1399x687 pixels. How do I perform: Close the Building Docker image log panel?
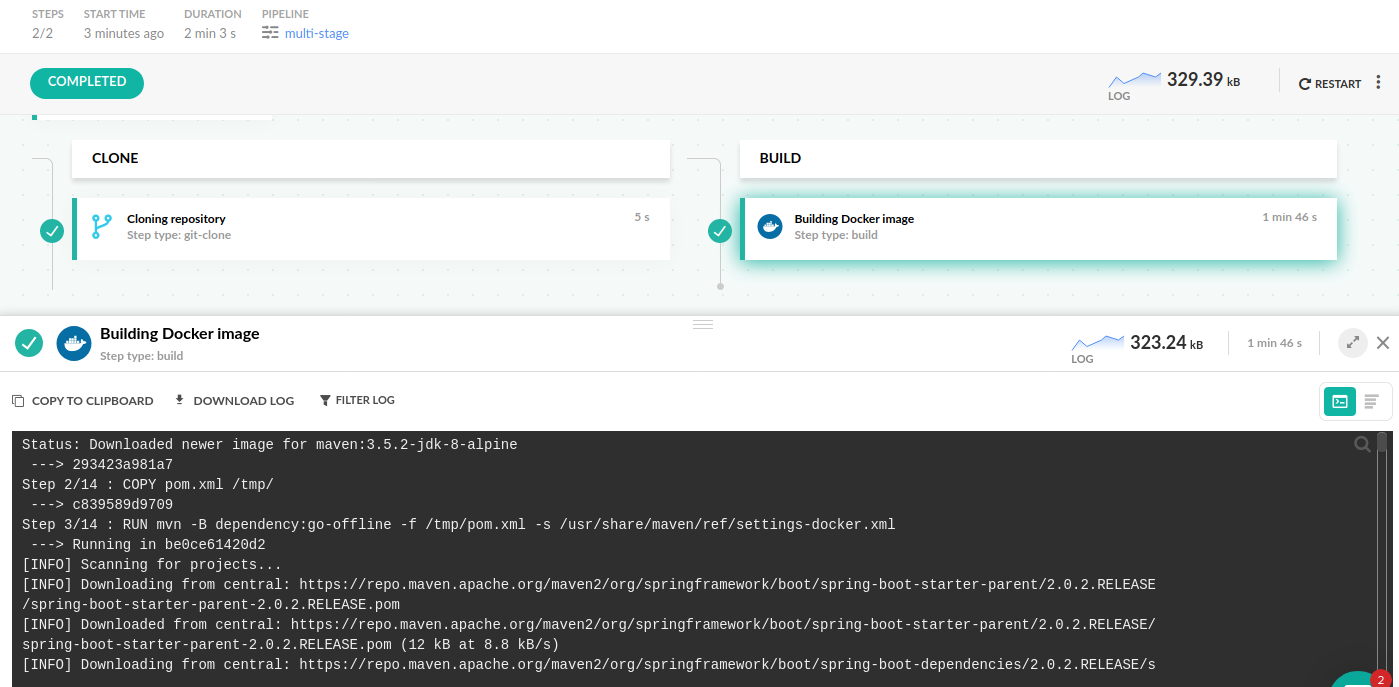(1383, 343)
